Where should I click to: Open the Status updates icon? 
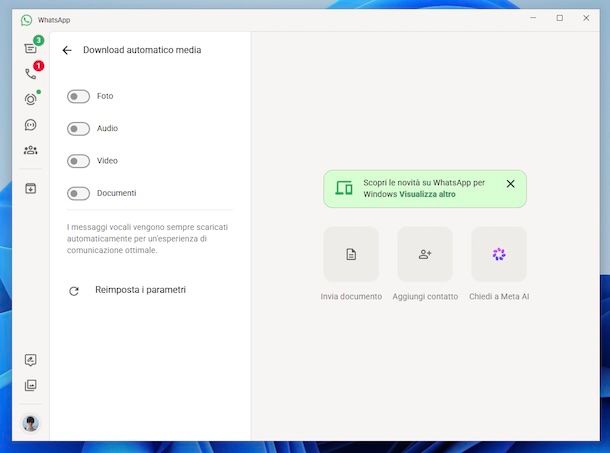31,99
